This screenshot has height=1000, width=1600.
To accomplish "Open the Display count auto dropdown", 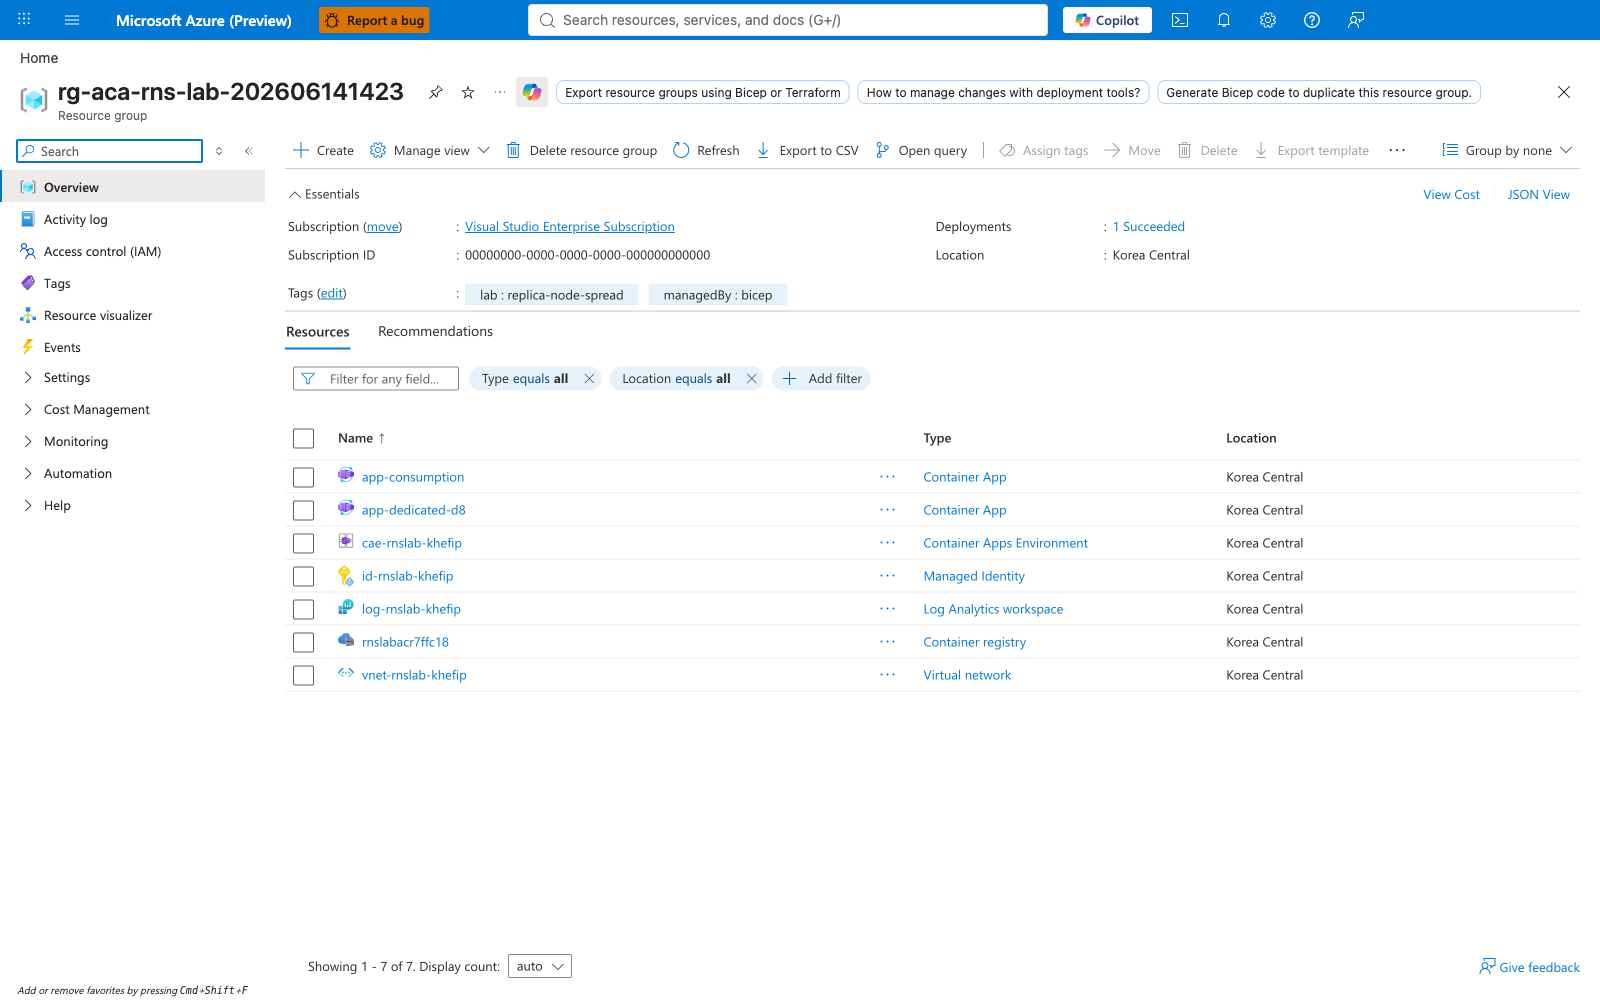I will (540, 966).
